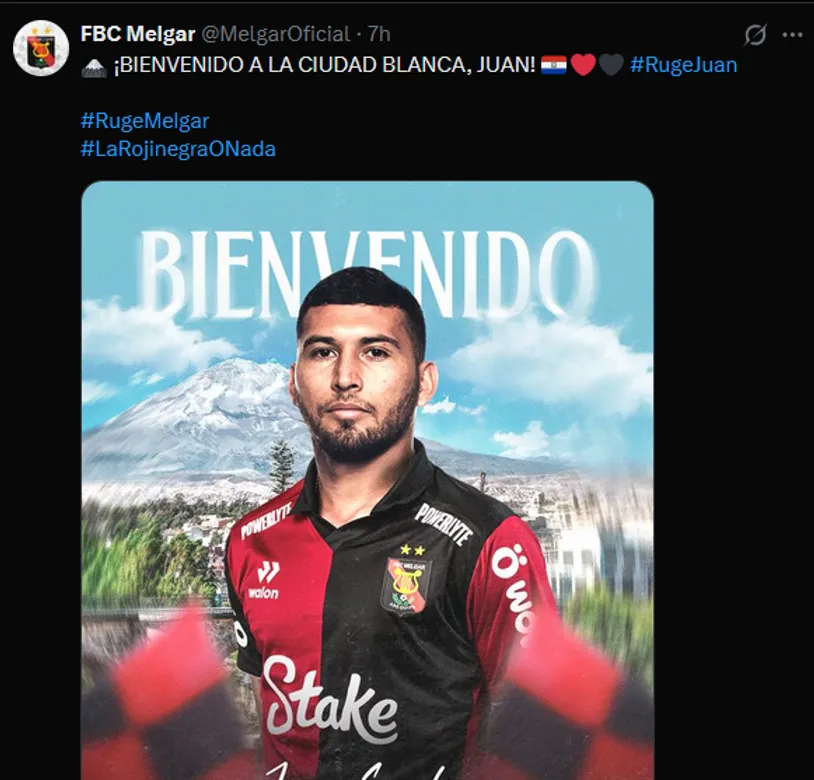This screenshot has width=814, height=780.
Task: Click the Paraguay flag emoji
Action: 553,65
